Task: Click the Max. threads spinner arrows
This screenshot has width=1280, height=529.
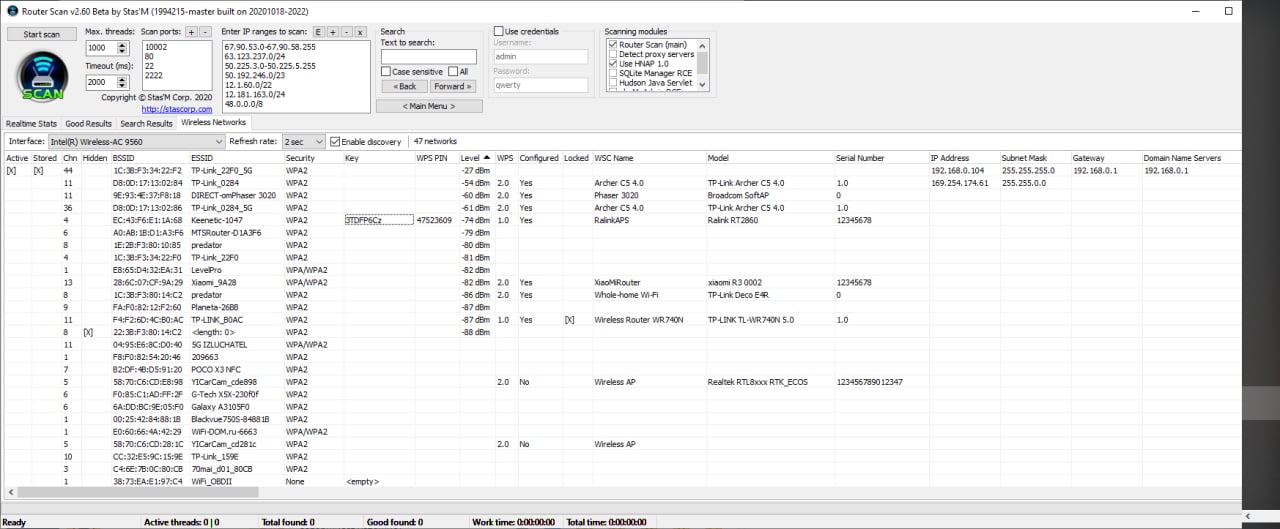Action: tap(124, 48)
